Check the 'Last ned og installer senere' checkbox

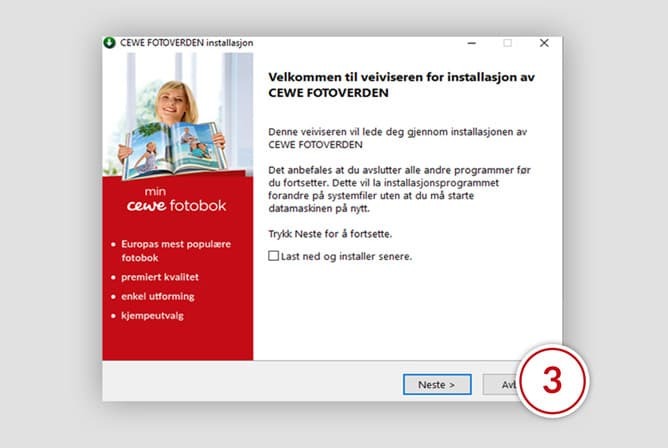pyautogui.click(x=274, y=256)
